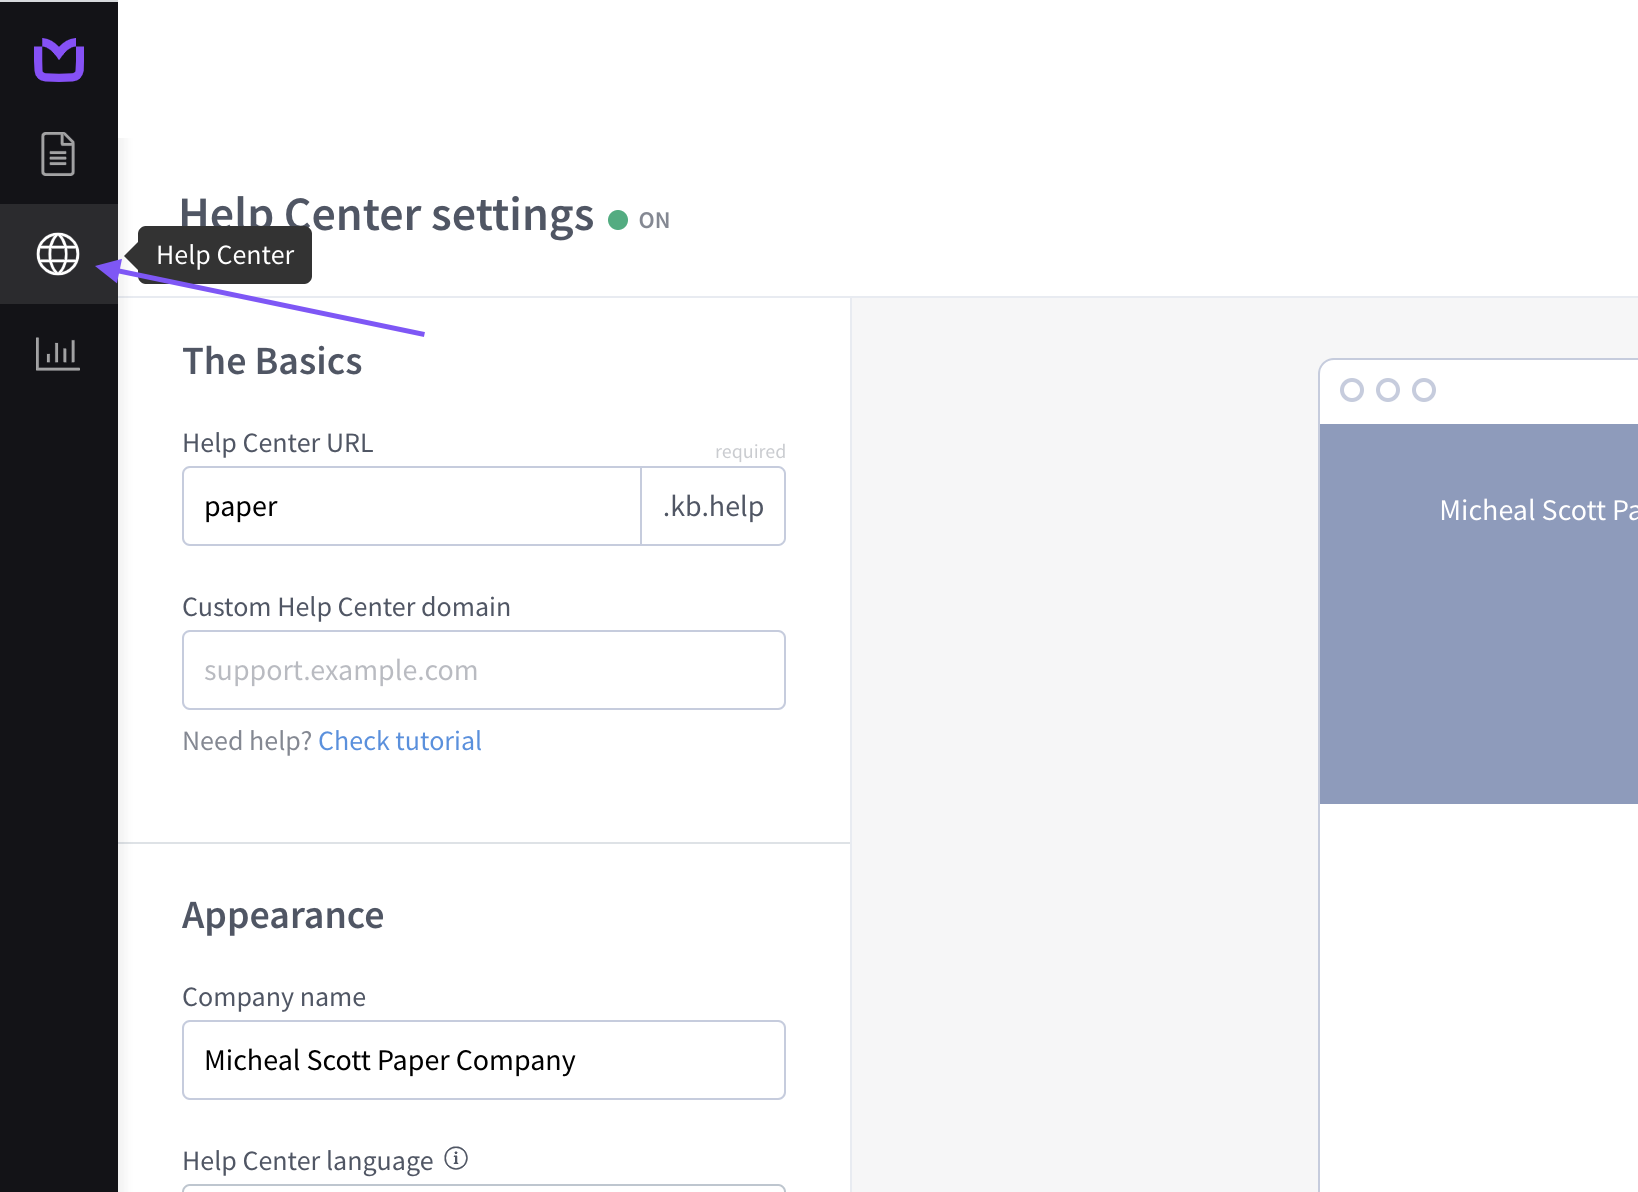Click the Help Center tooltip label

click(x=225, y=255)
